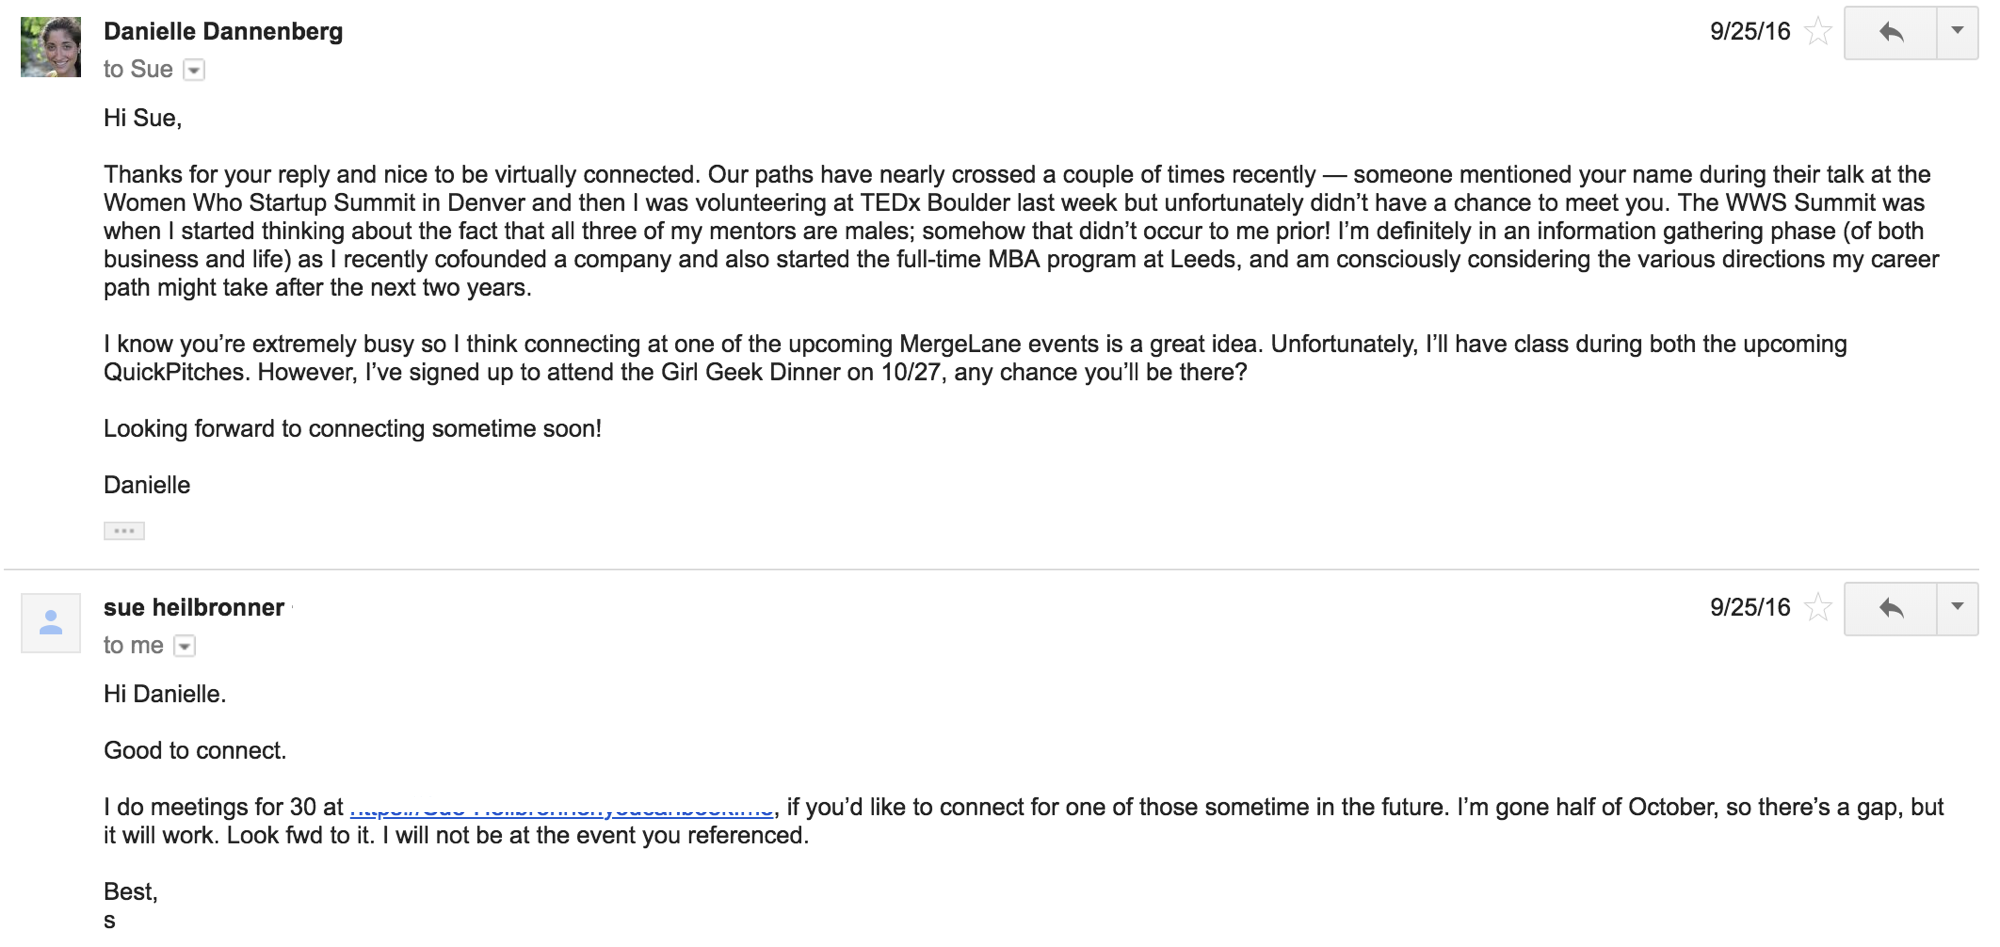Click the "to me" recipient text

(133, 646)
